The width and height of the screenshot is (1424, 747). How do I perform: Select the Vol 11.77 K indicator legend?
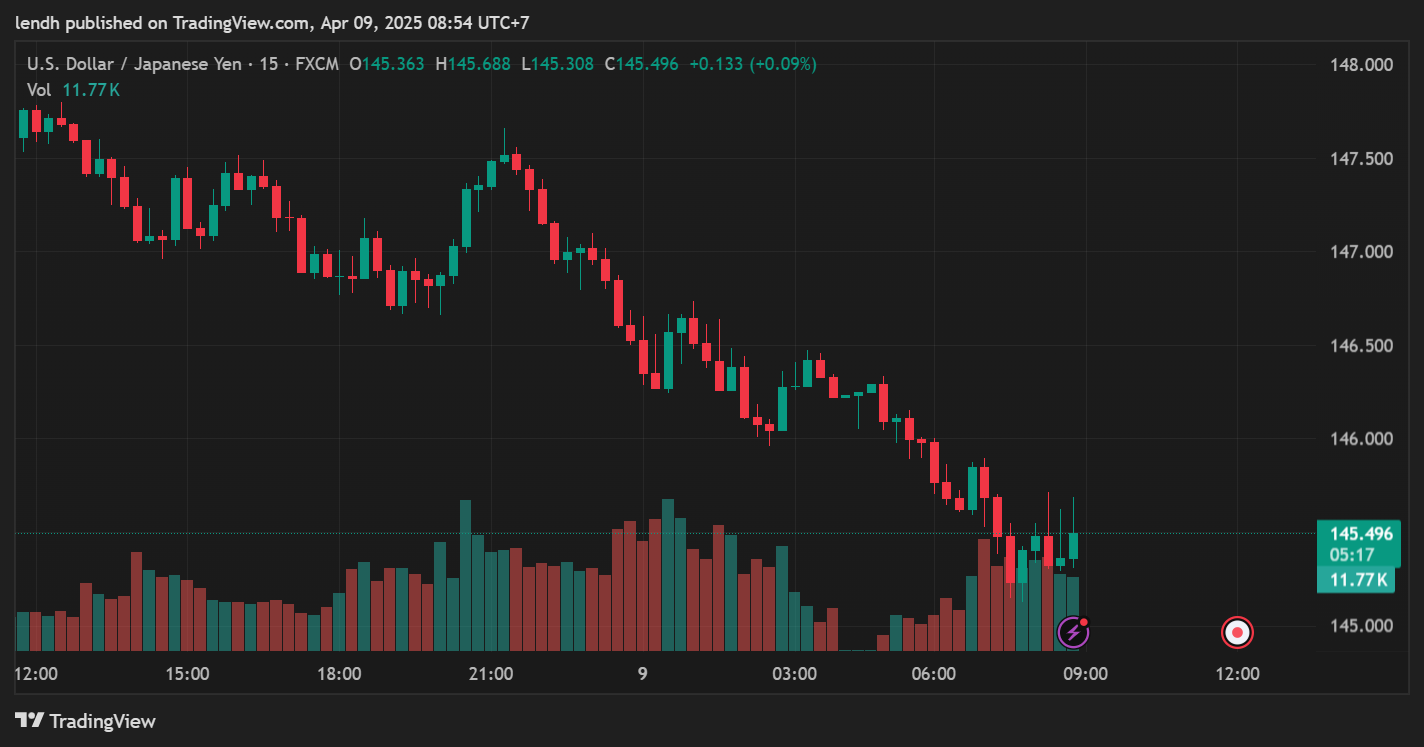pyautogui.click(x=73, y=90)
